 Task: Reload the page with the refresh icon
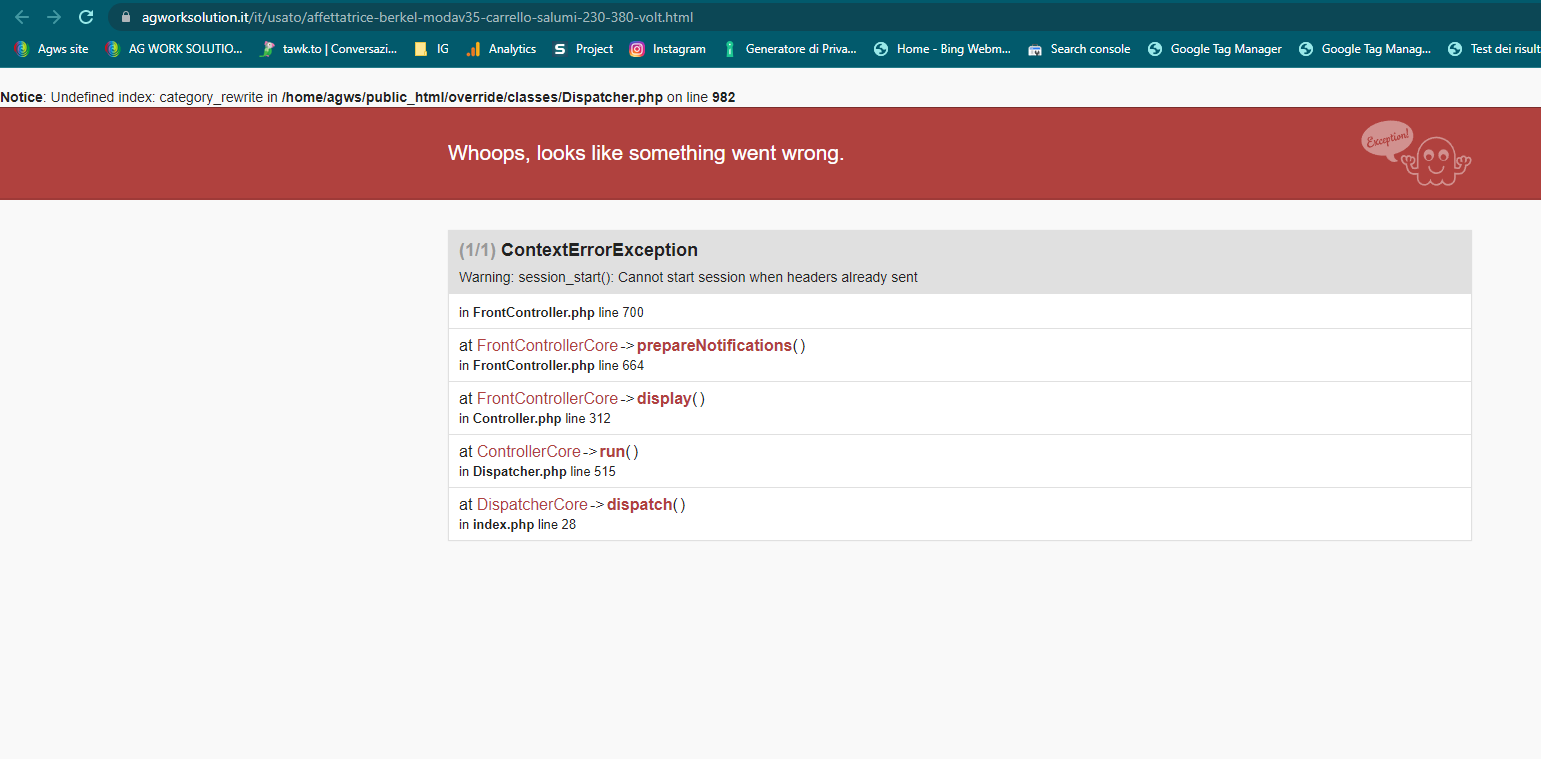pyautogui.click(x=86, y=17)
